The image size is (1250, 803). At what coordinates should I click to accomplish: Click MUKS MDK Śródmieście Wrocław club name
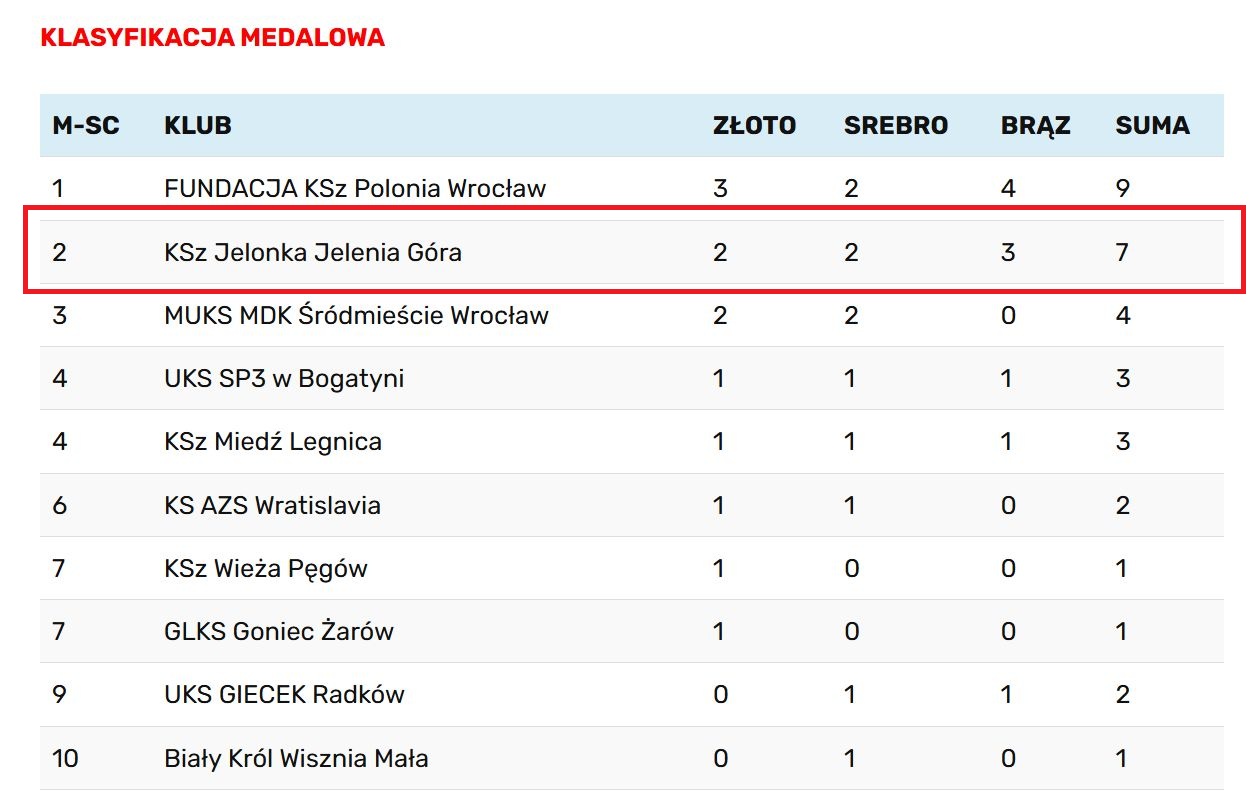click(356, 316)
